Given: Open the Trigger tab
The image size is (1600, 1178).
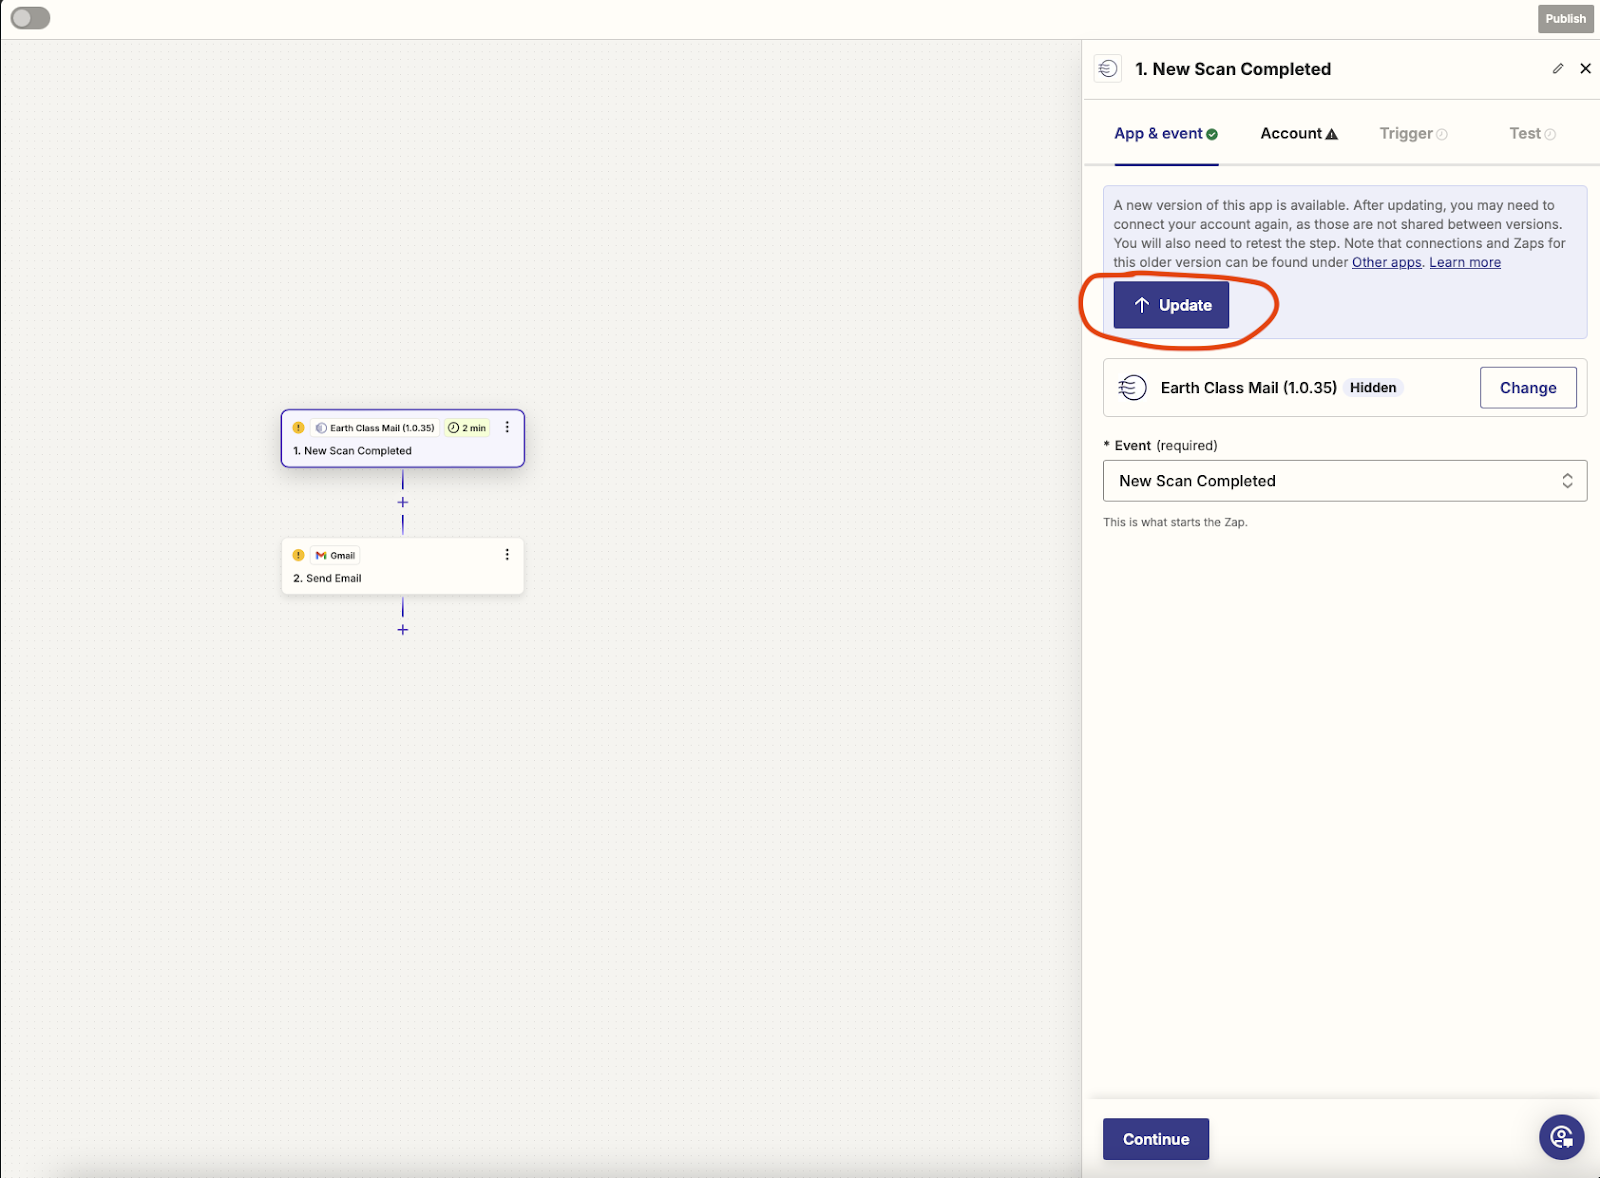Looking at the screenshot, I should click(1413, 134).
